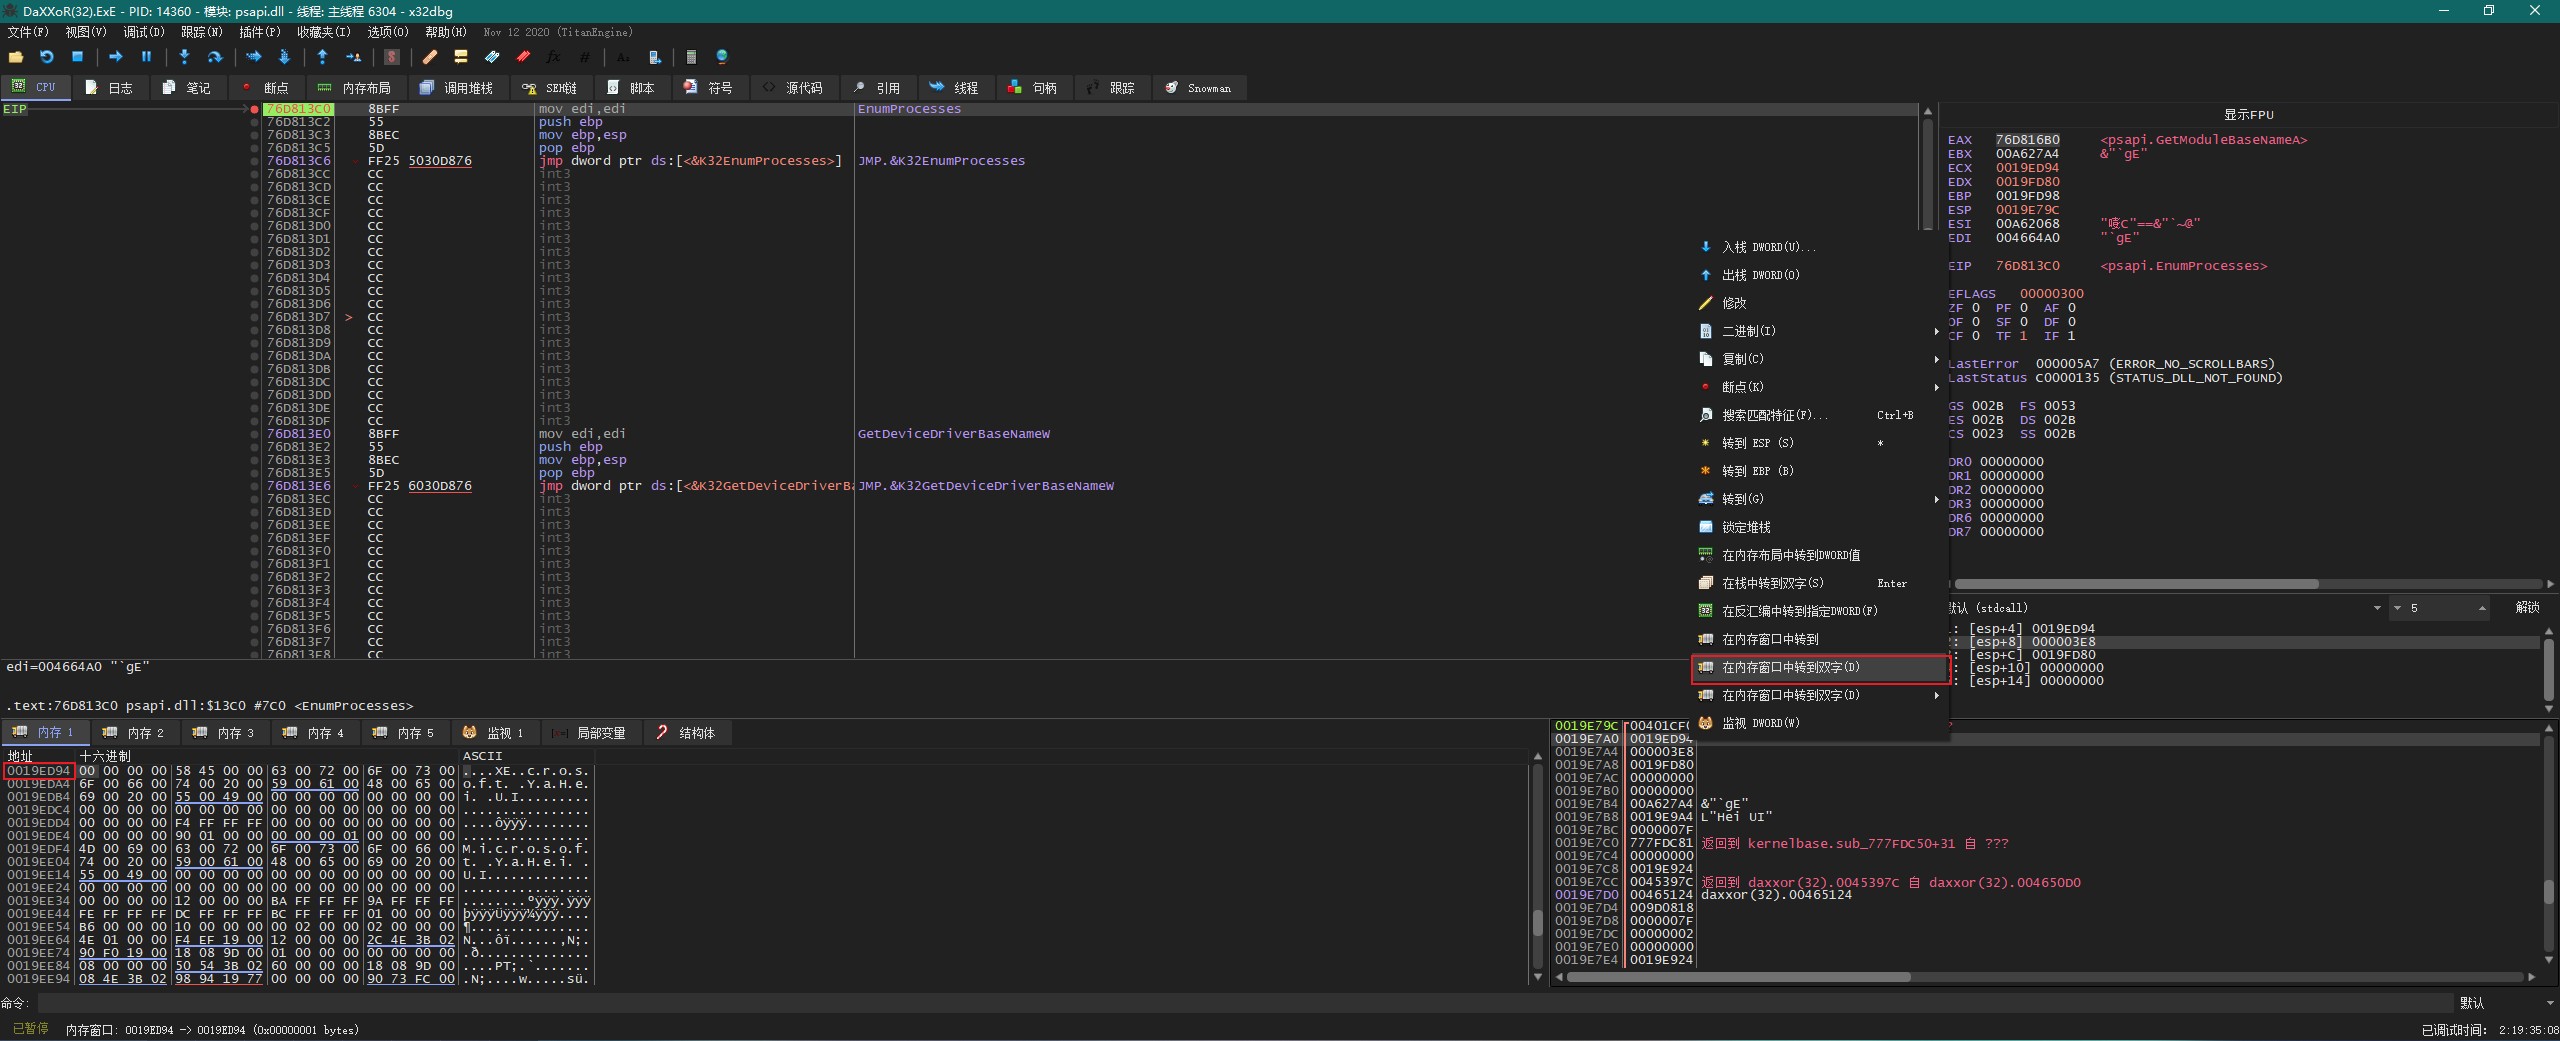Open the 调试(D) menu
2560x1041 pixels.
pyautogui.click(x=143, y=32)
